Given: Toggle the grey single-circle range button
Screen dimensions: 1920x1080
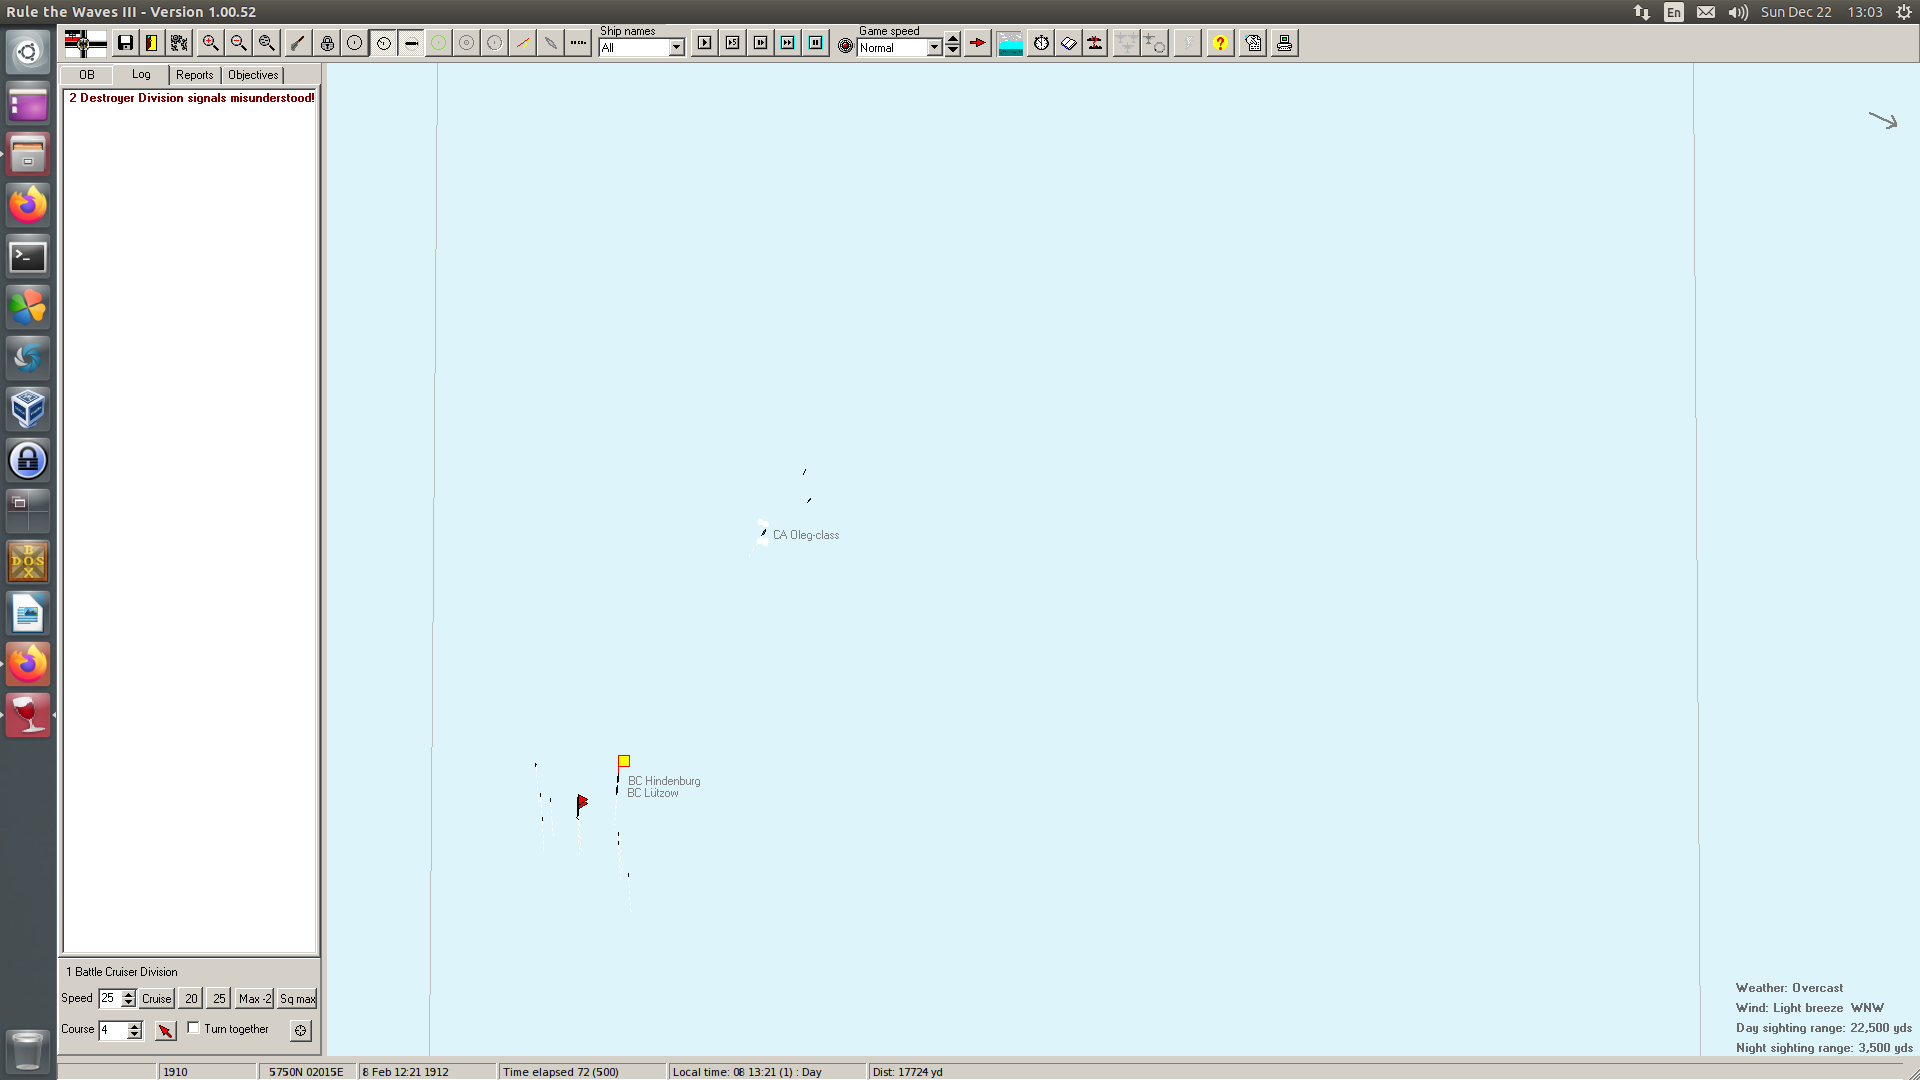Looking at the screenshot, I should [495, 43].
